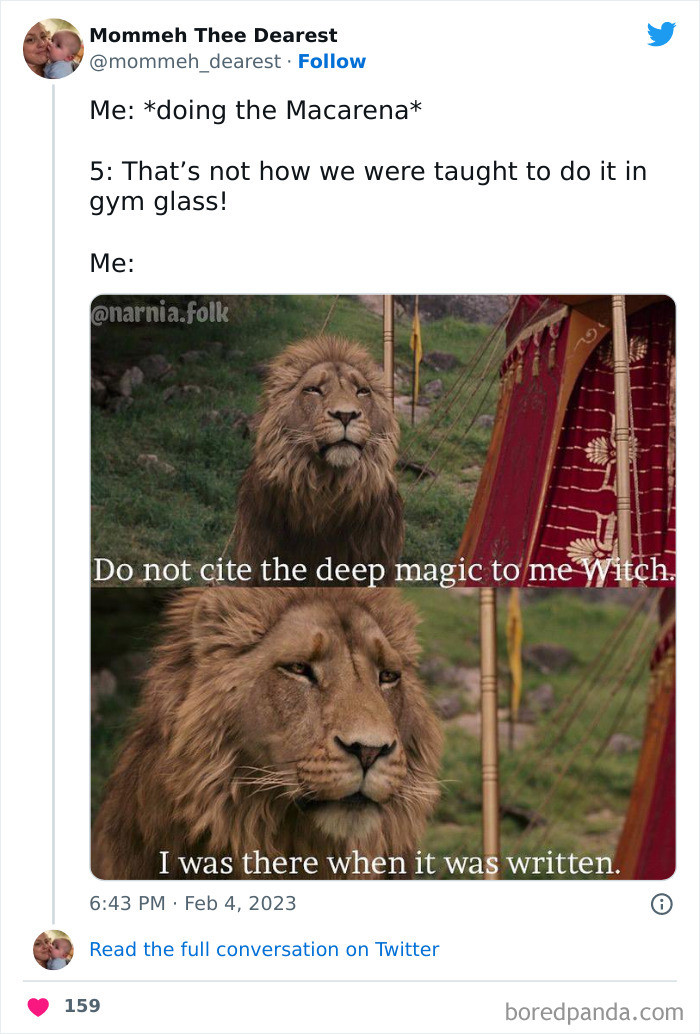
Task: Like the tweet with the heart icon
Action: pyautogui.click(x=37, y=1005)
